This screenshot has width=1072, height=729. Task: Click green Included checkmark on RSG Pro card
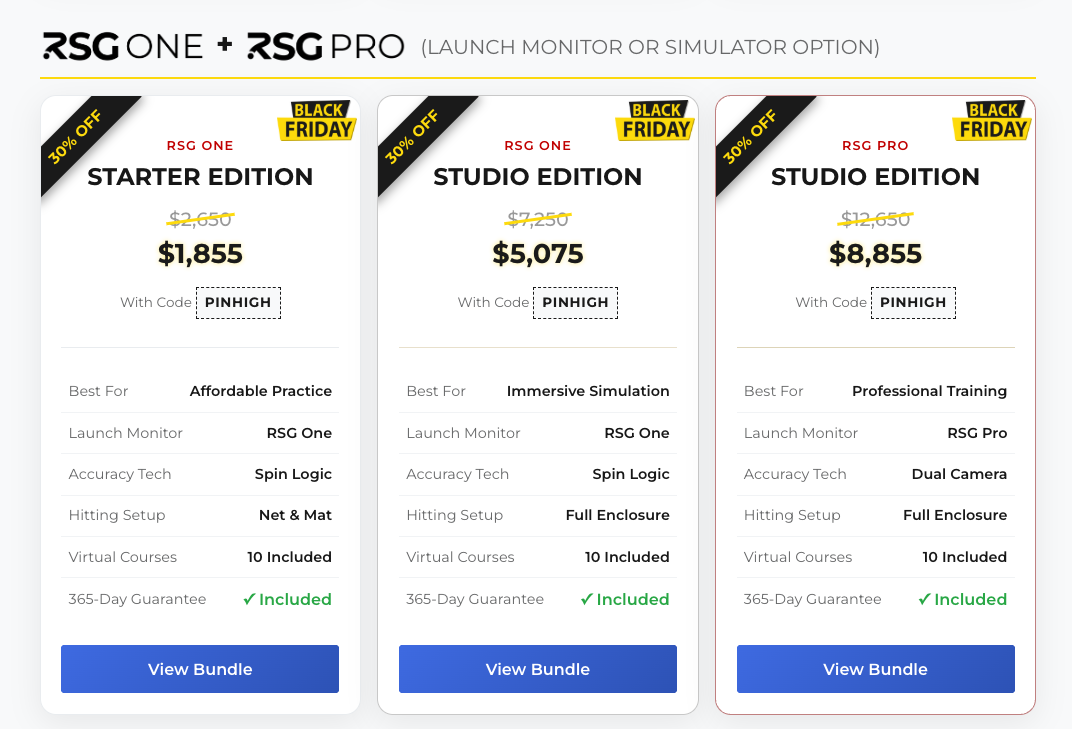[x=925, y=599]
